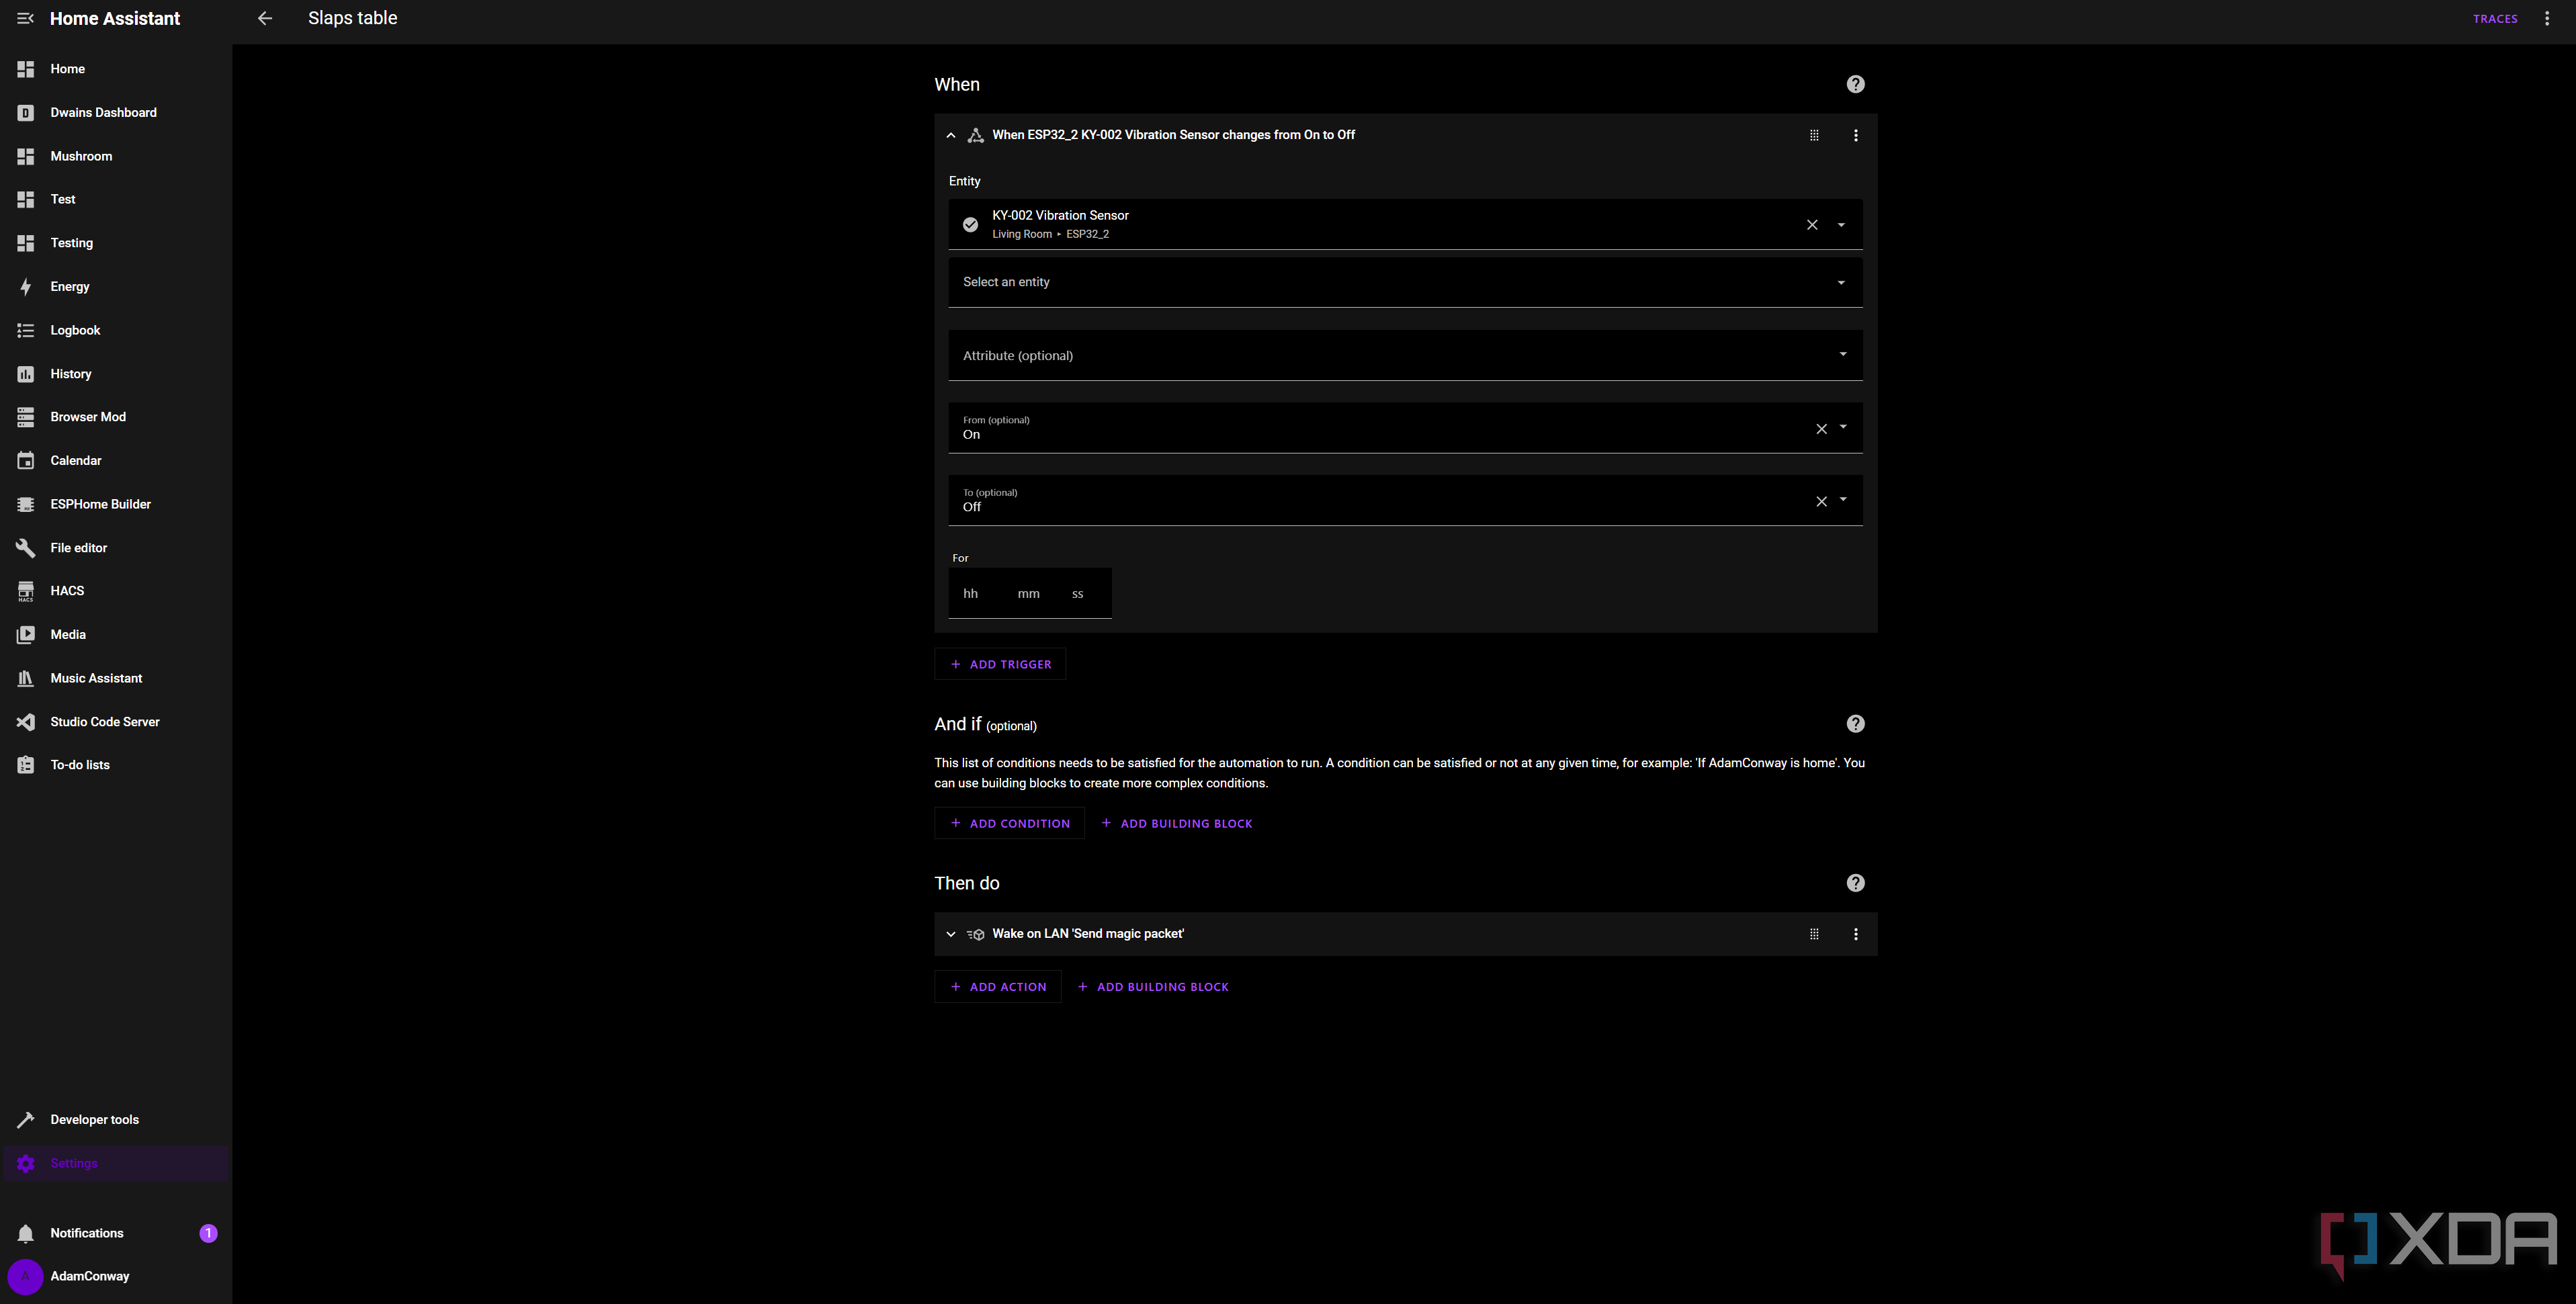The width and height of the screenshot is (2576, 1304).
Task: Open the Testing dashboard in the sidebar
Action: pos(116,243)
